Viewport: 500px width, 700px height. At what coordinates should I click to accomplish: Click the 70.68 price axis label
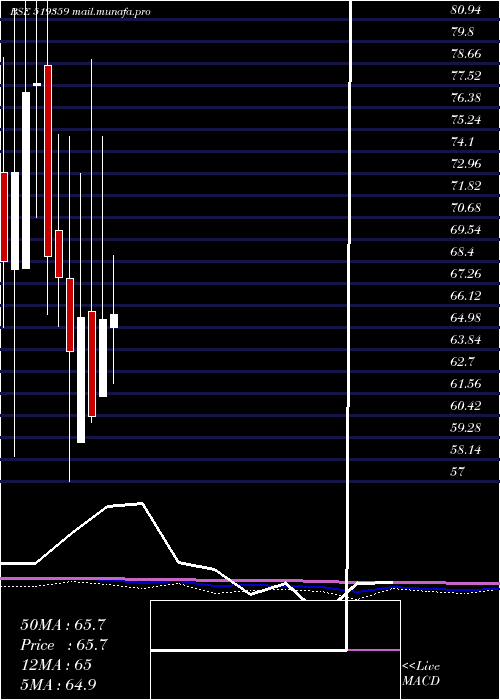tap(466, 208)
